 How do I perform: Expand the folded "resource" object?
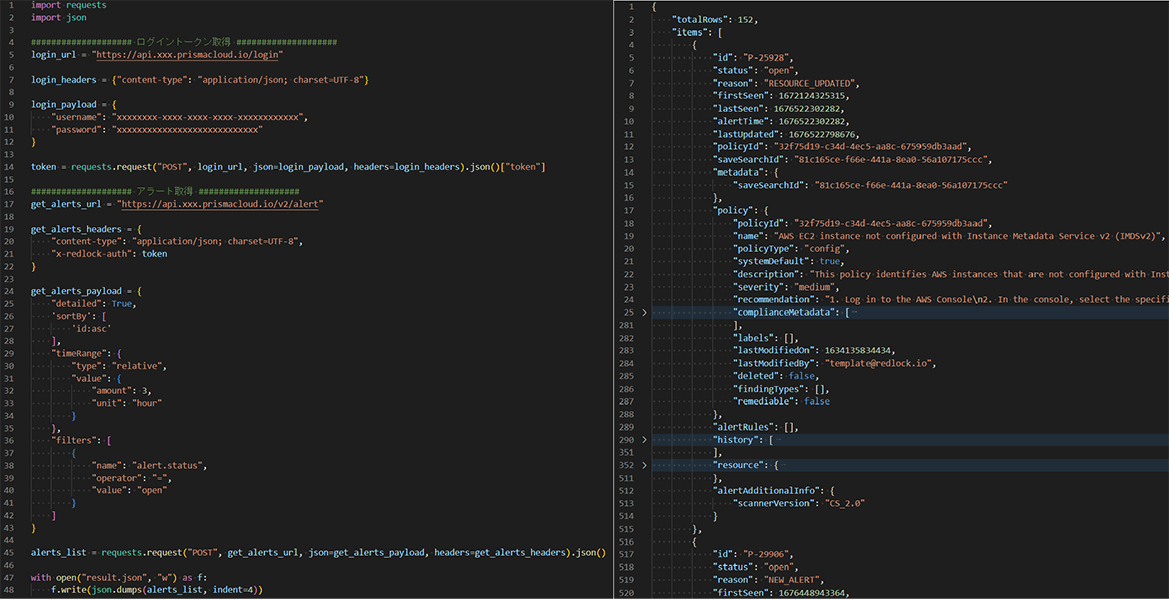[644, 464]
